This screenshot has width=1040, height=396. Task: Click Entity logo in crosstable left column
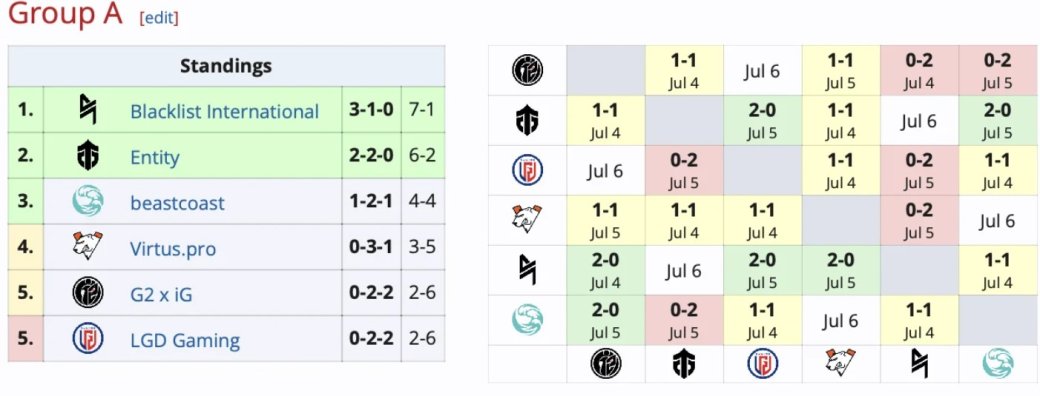pos(527,121)
